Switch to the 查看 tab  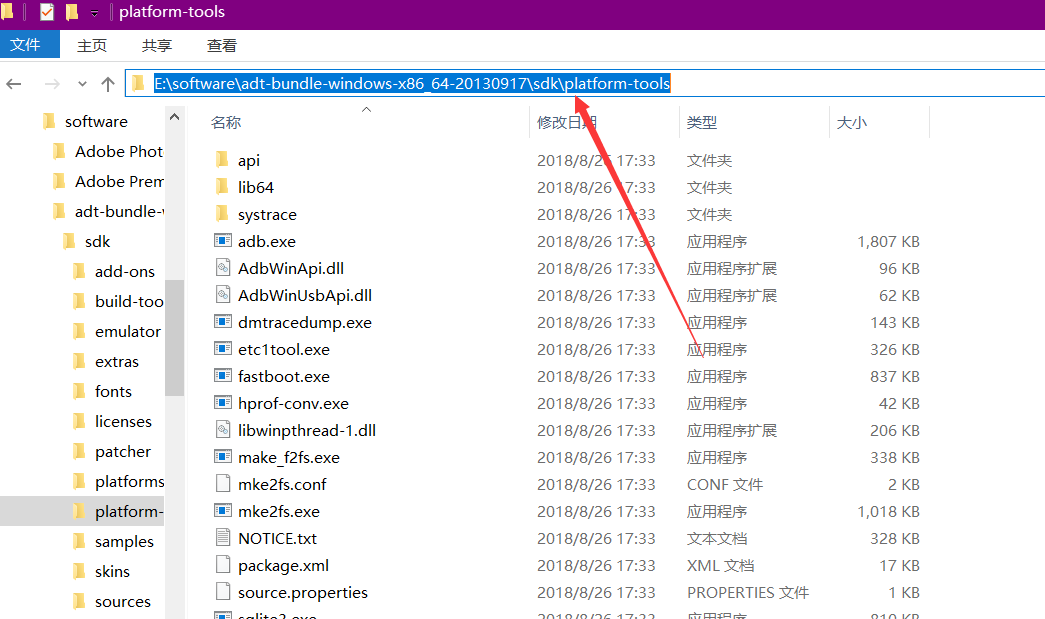click(x=221, y=45)
